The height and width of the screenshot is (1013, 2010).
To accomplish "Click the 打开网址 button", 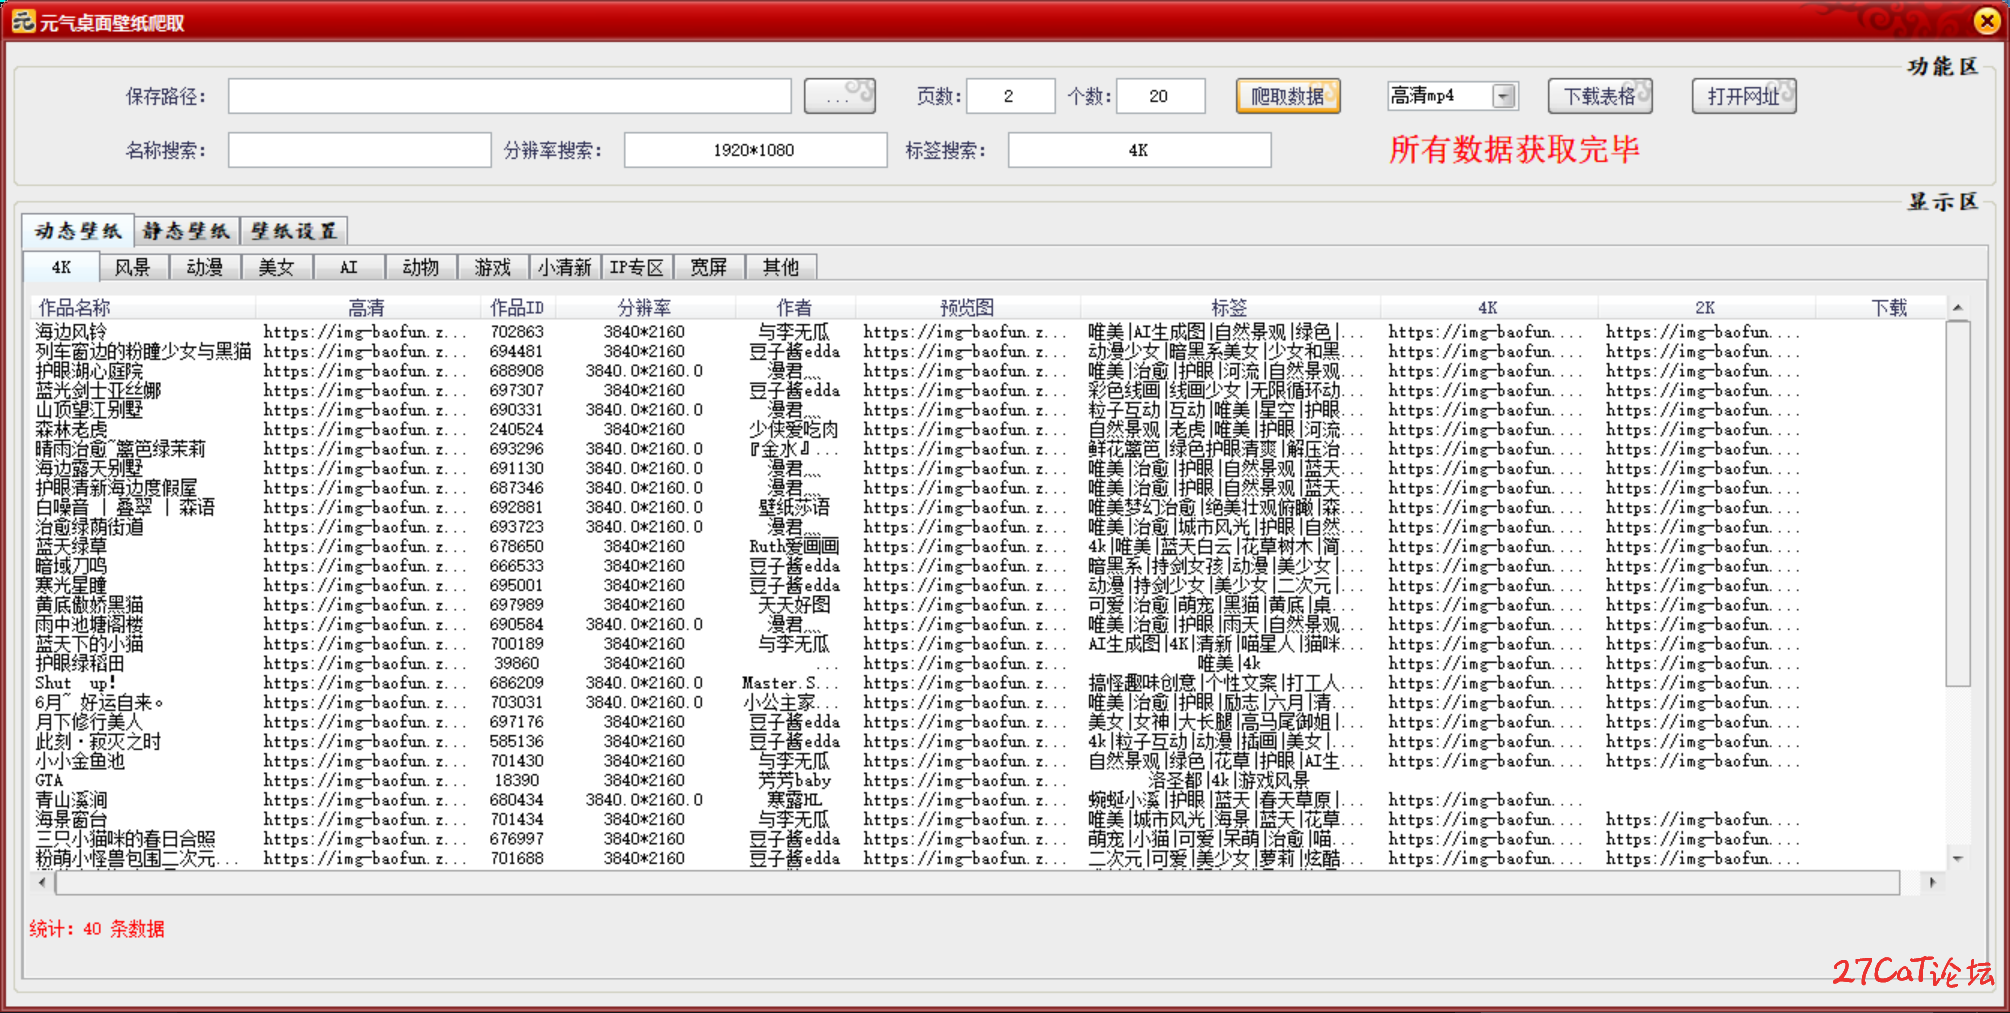I will 1744,96.
